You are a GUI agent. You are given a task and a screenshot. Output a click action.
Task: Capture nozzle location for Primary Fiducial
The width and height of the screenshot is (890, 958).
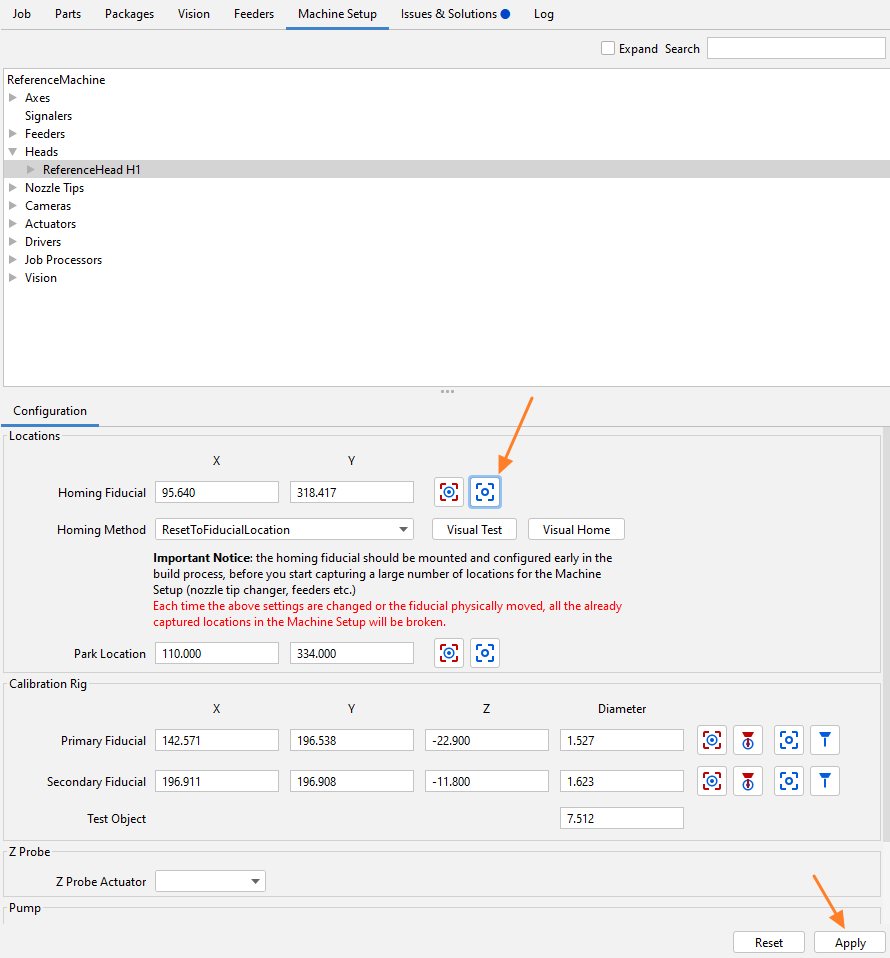coord(748,740)
